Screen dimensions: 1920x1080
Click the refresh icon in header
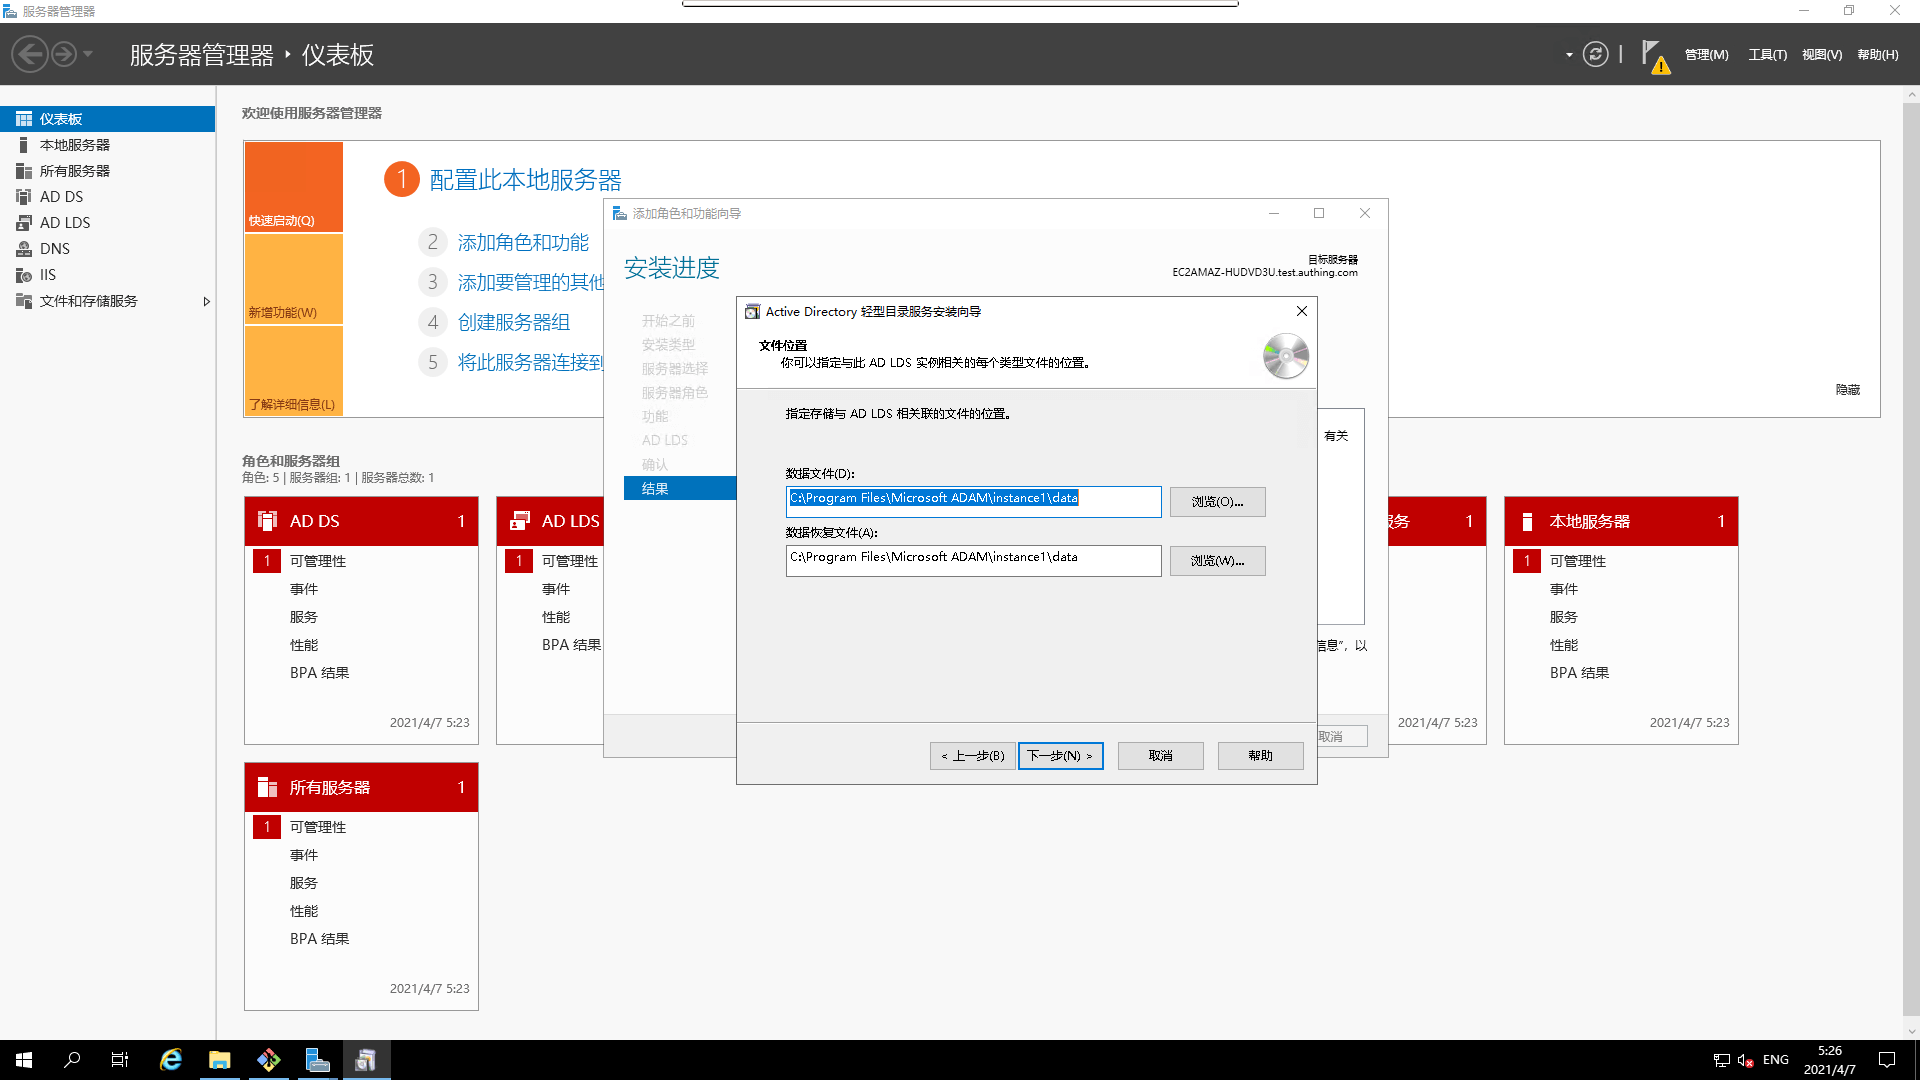[x=1596, y=54]
